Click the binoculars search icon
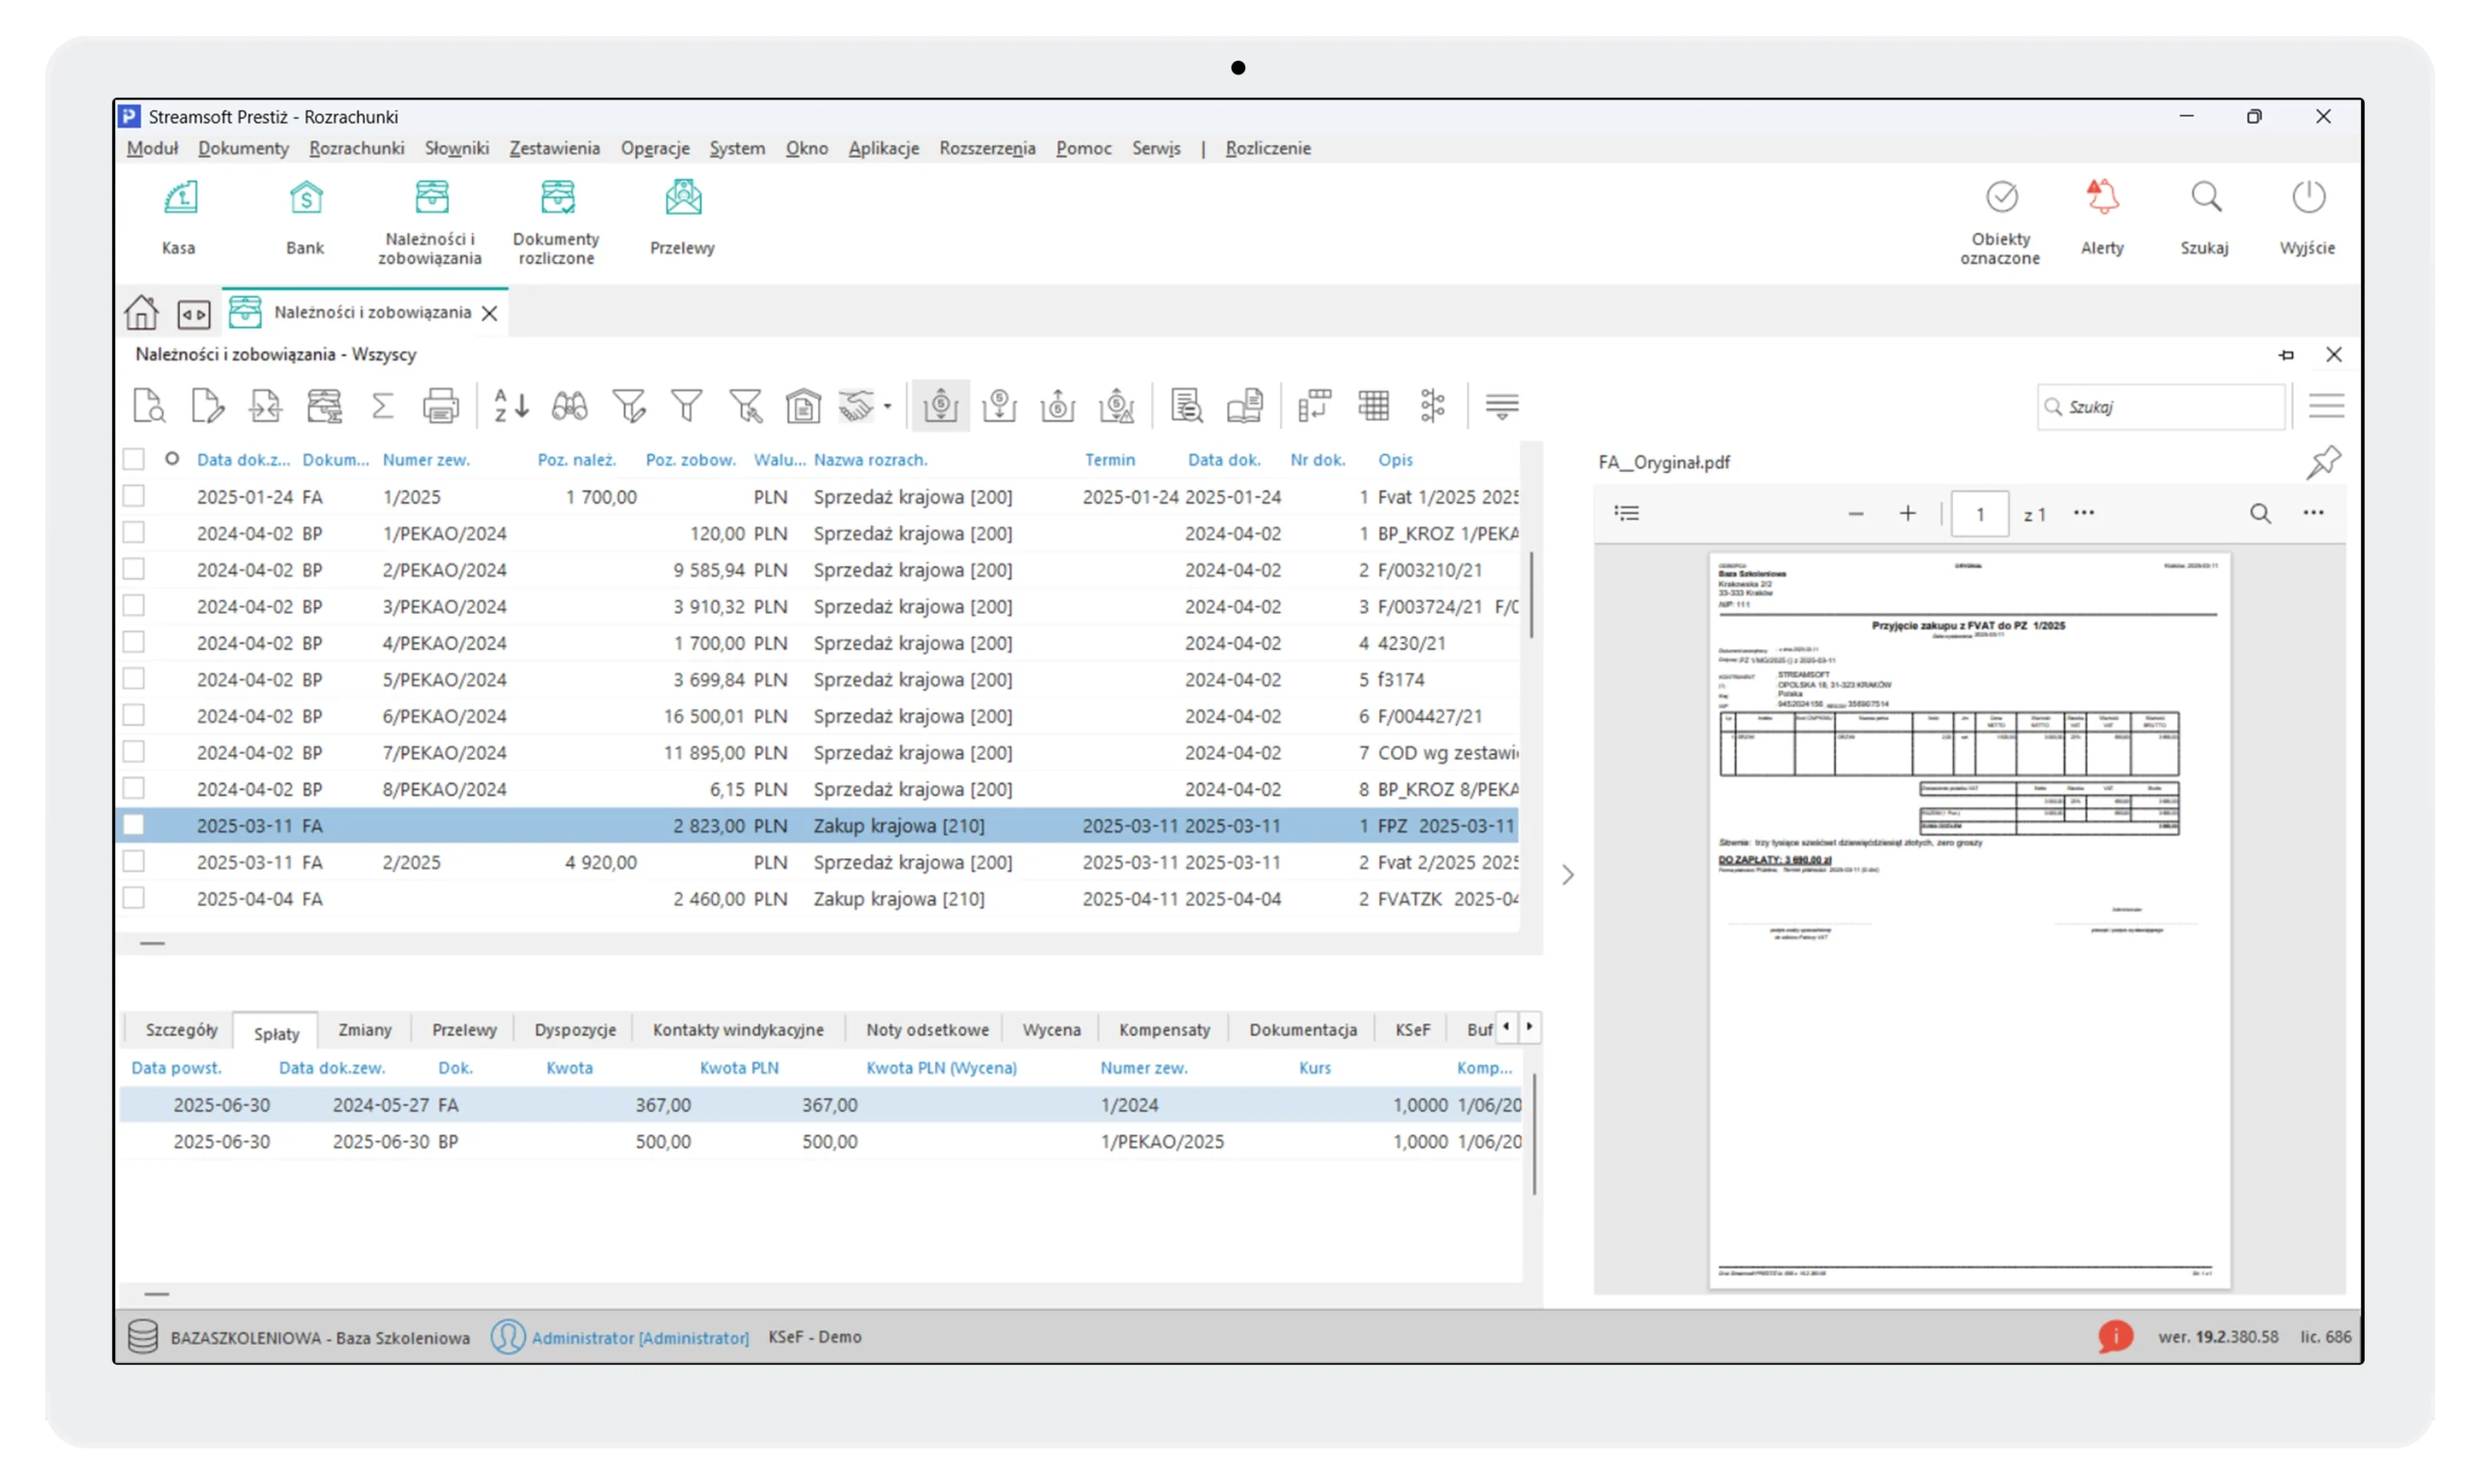 tap(570, 406)
